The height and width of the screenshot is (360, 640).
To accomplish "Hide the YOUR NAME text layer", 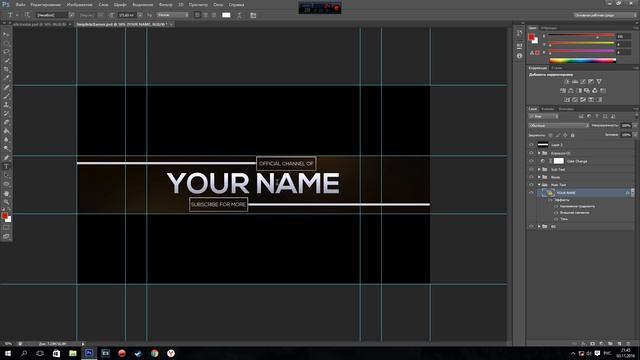I will [531, 193].
